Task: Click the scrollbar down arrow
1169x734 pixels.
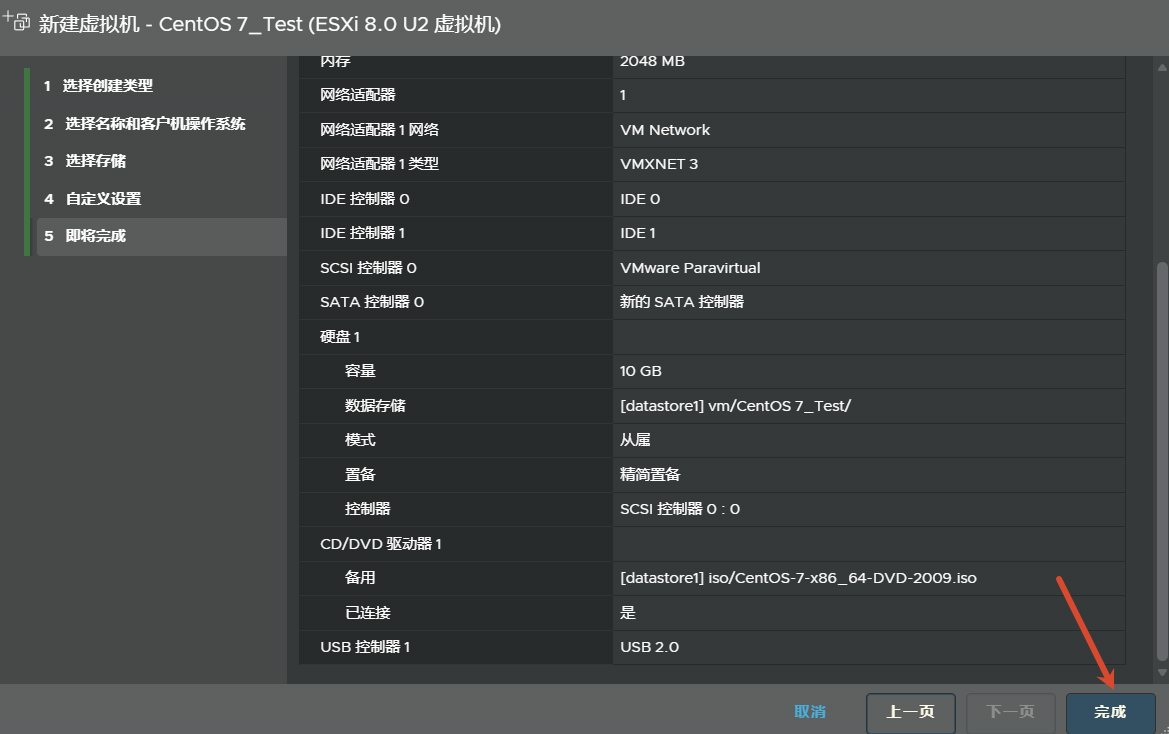Action: (1162, 672)
